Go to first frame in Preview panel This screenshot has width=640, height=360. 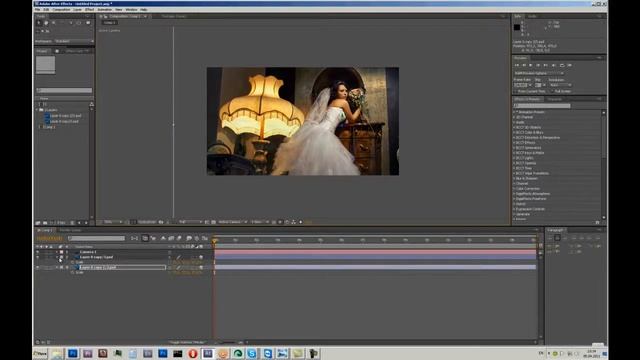coord(517,65)
